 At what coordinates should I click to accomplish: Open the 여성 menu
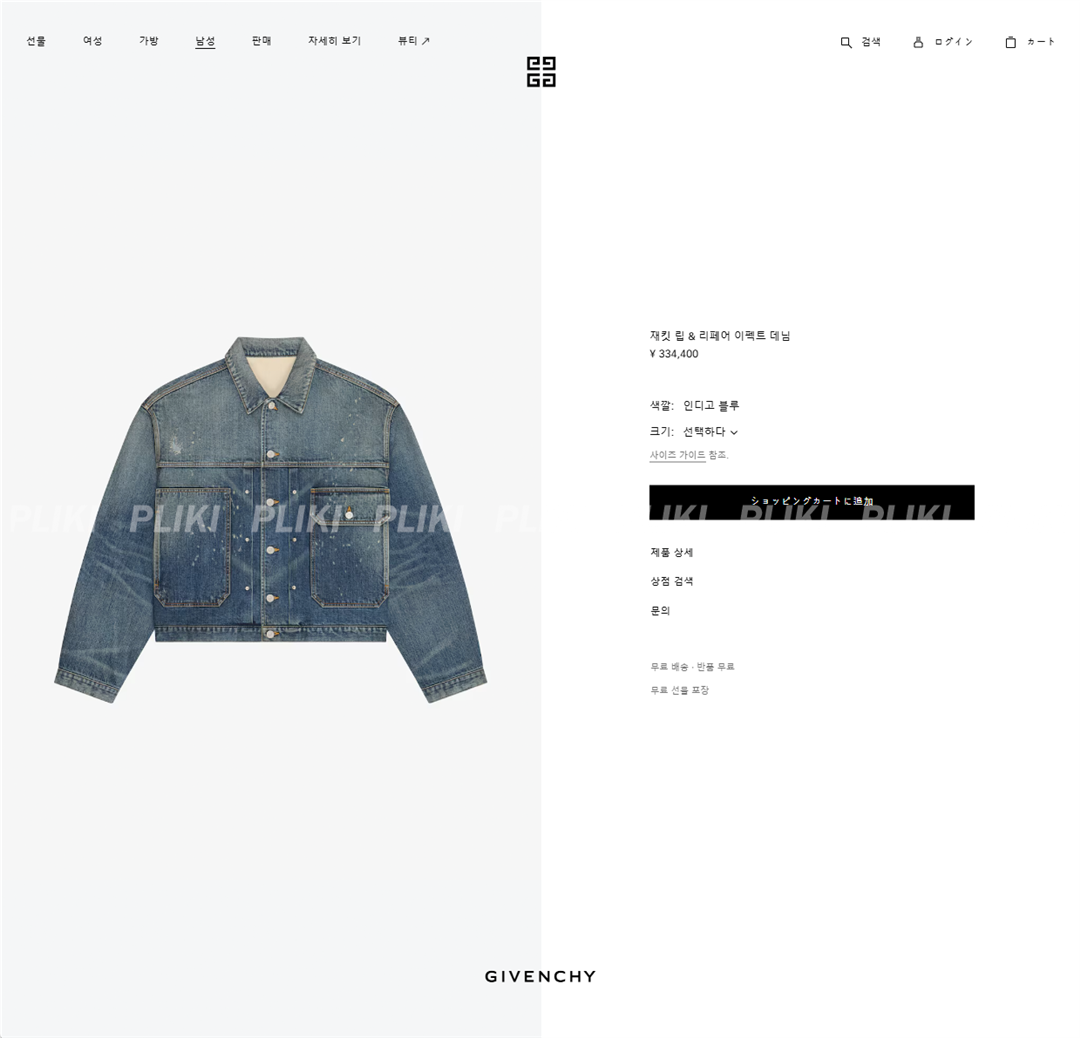click(x=92, y=41)
